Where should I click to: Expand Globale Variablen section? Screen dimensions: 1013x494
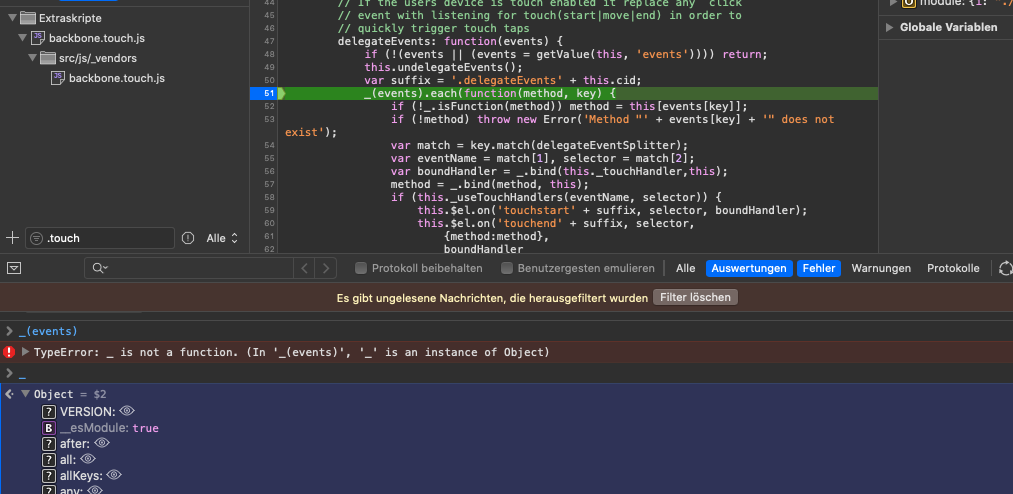890,27
